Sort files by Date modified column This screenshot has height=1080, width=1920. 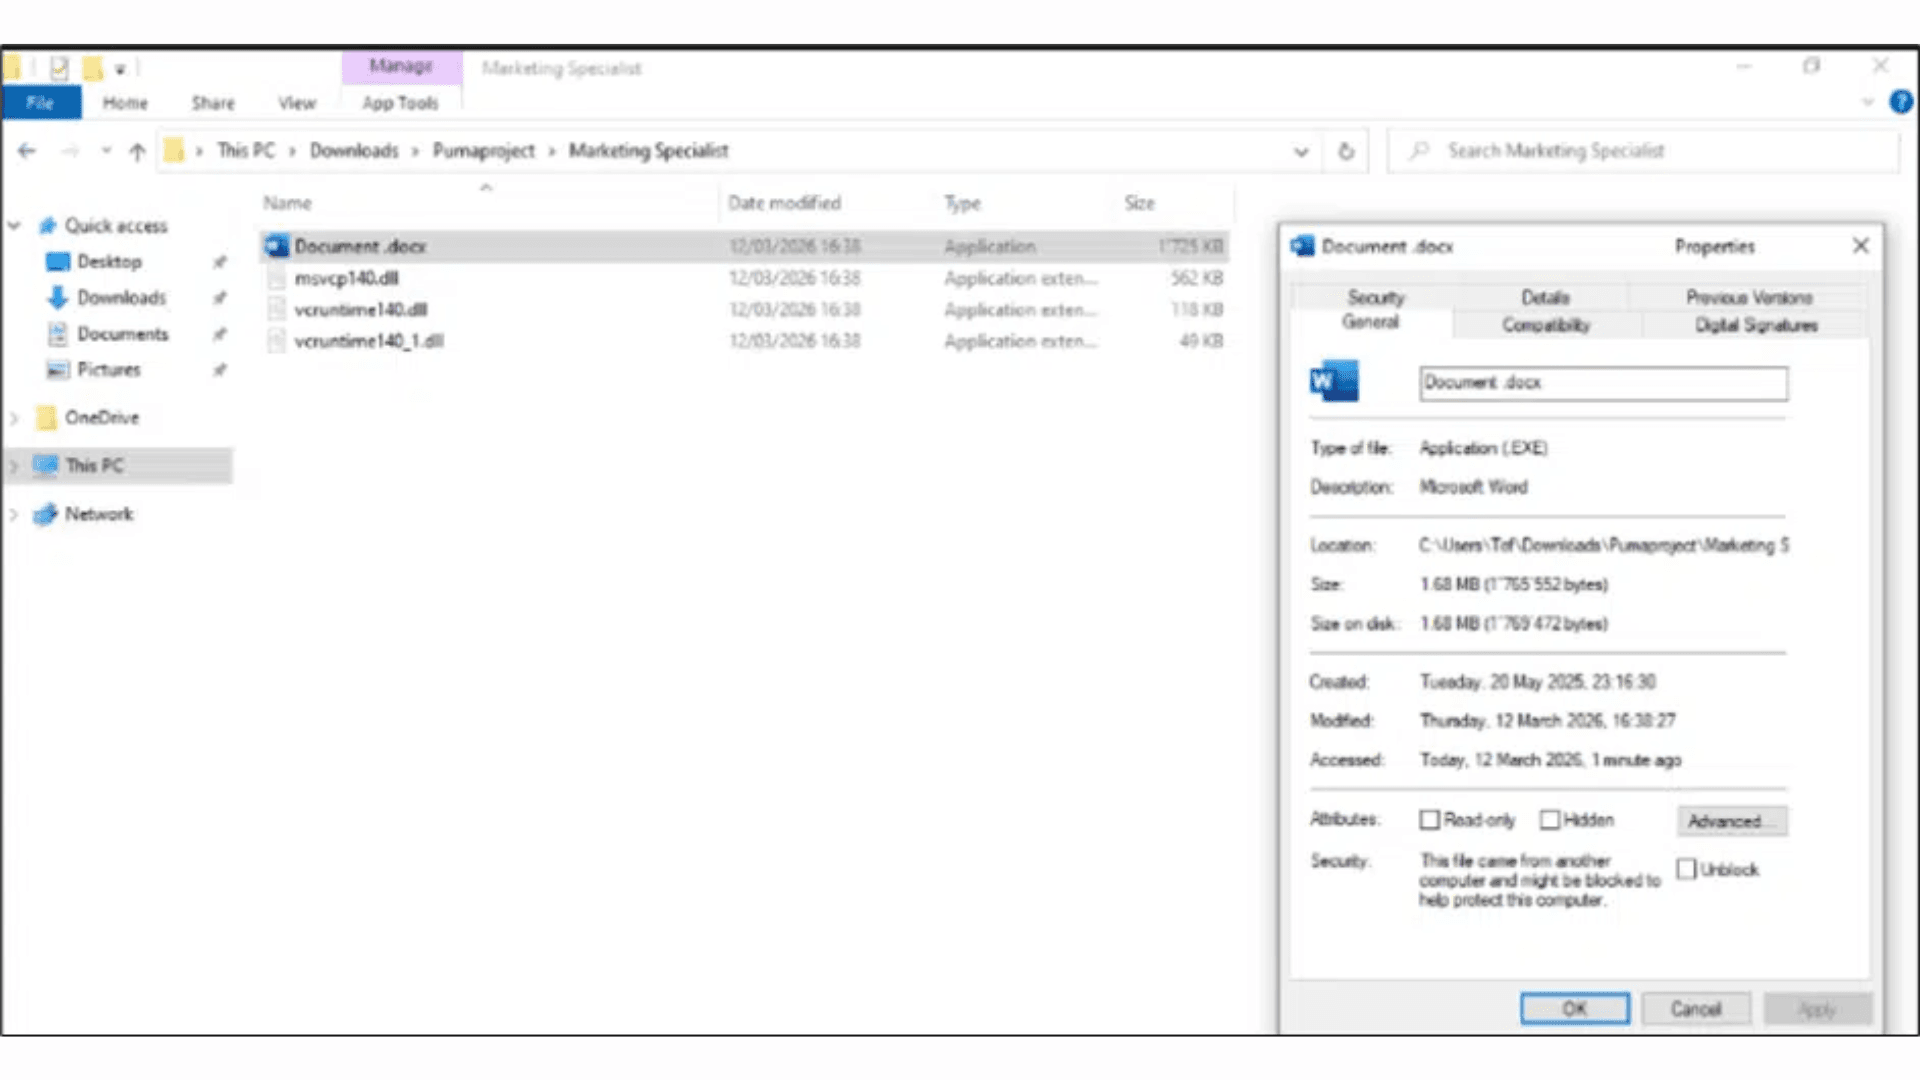point(784,203)
